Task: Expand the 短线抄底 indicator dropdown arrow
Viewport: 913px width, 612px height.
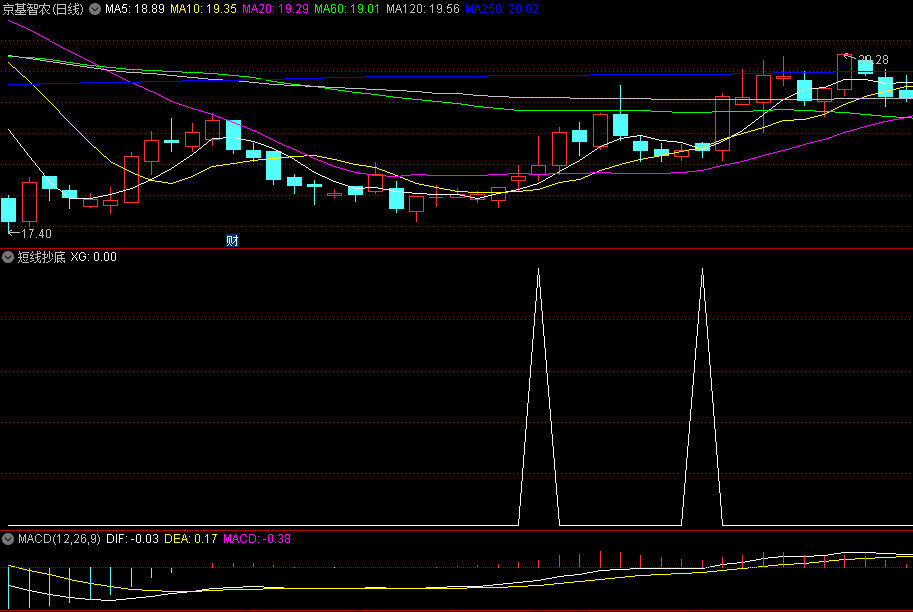Action: pyautogui.click(x=8, y=257)
